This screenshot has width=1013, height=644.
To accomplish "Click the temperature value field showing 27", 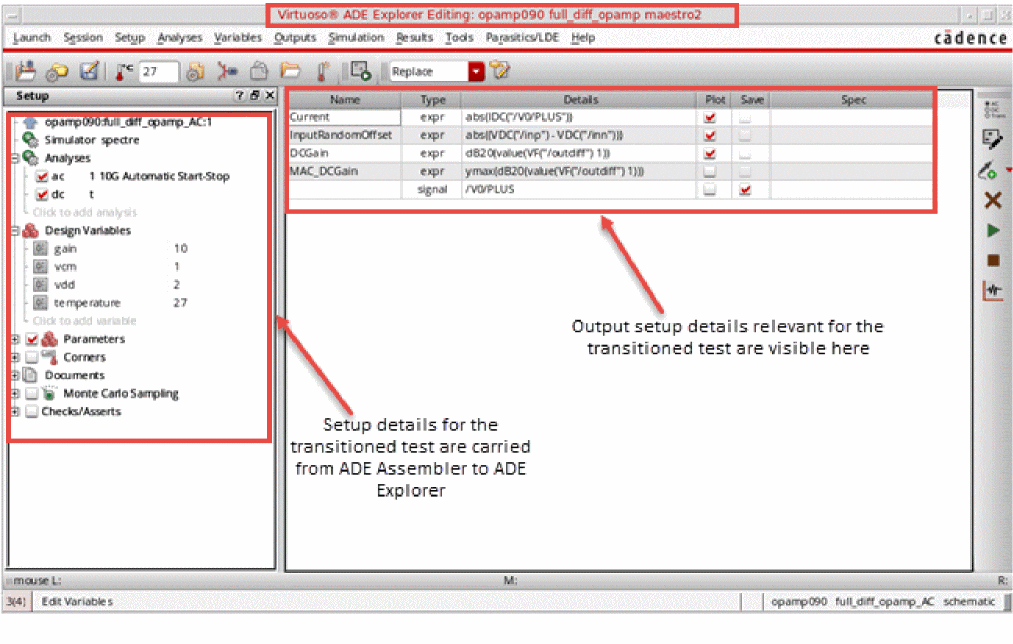I will pyautogui.click(x=158, y=72).
